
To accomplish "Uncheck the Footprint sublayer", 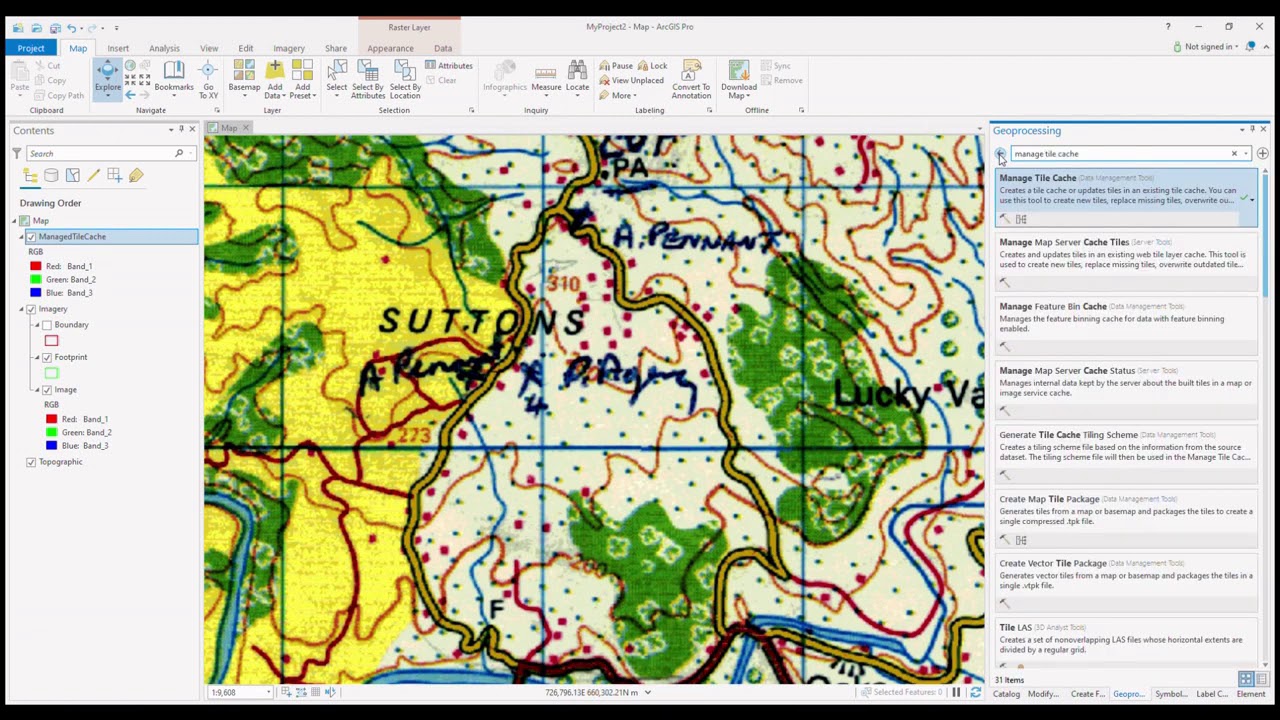I will pyautogui.click(x=47, y=357).
